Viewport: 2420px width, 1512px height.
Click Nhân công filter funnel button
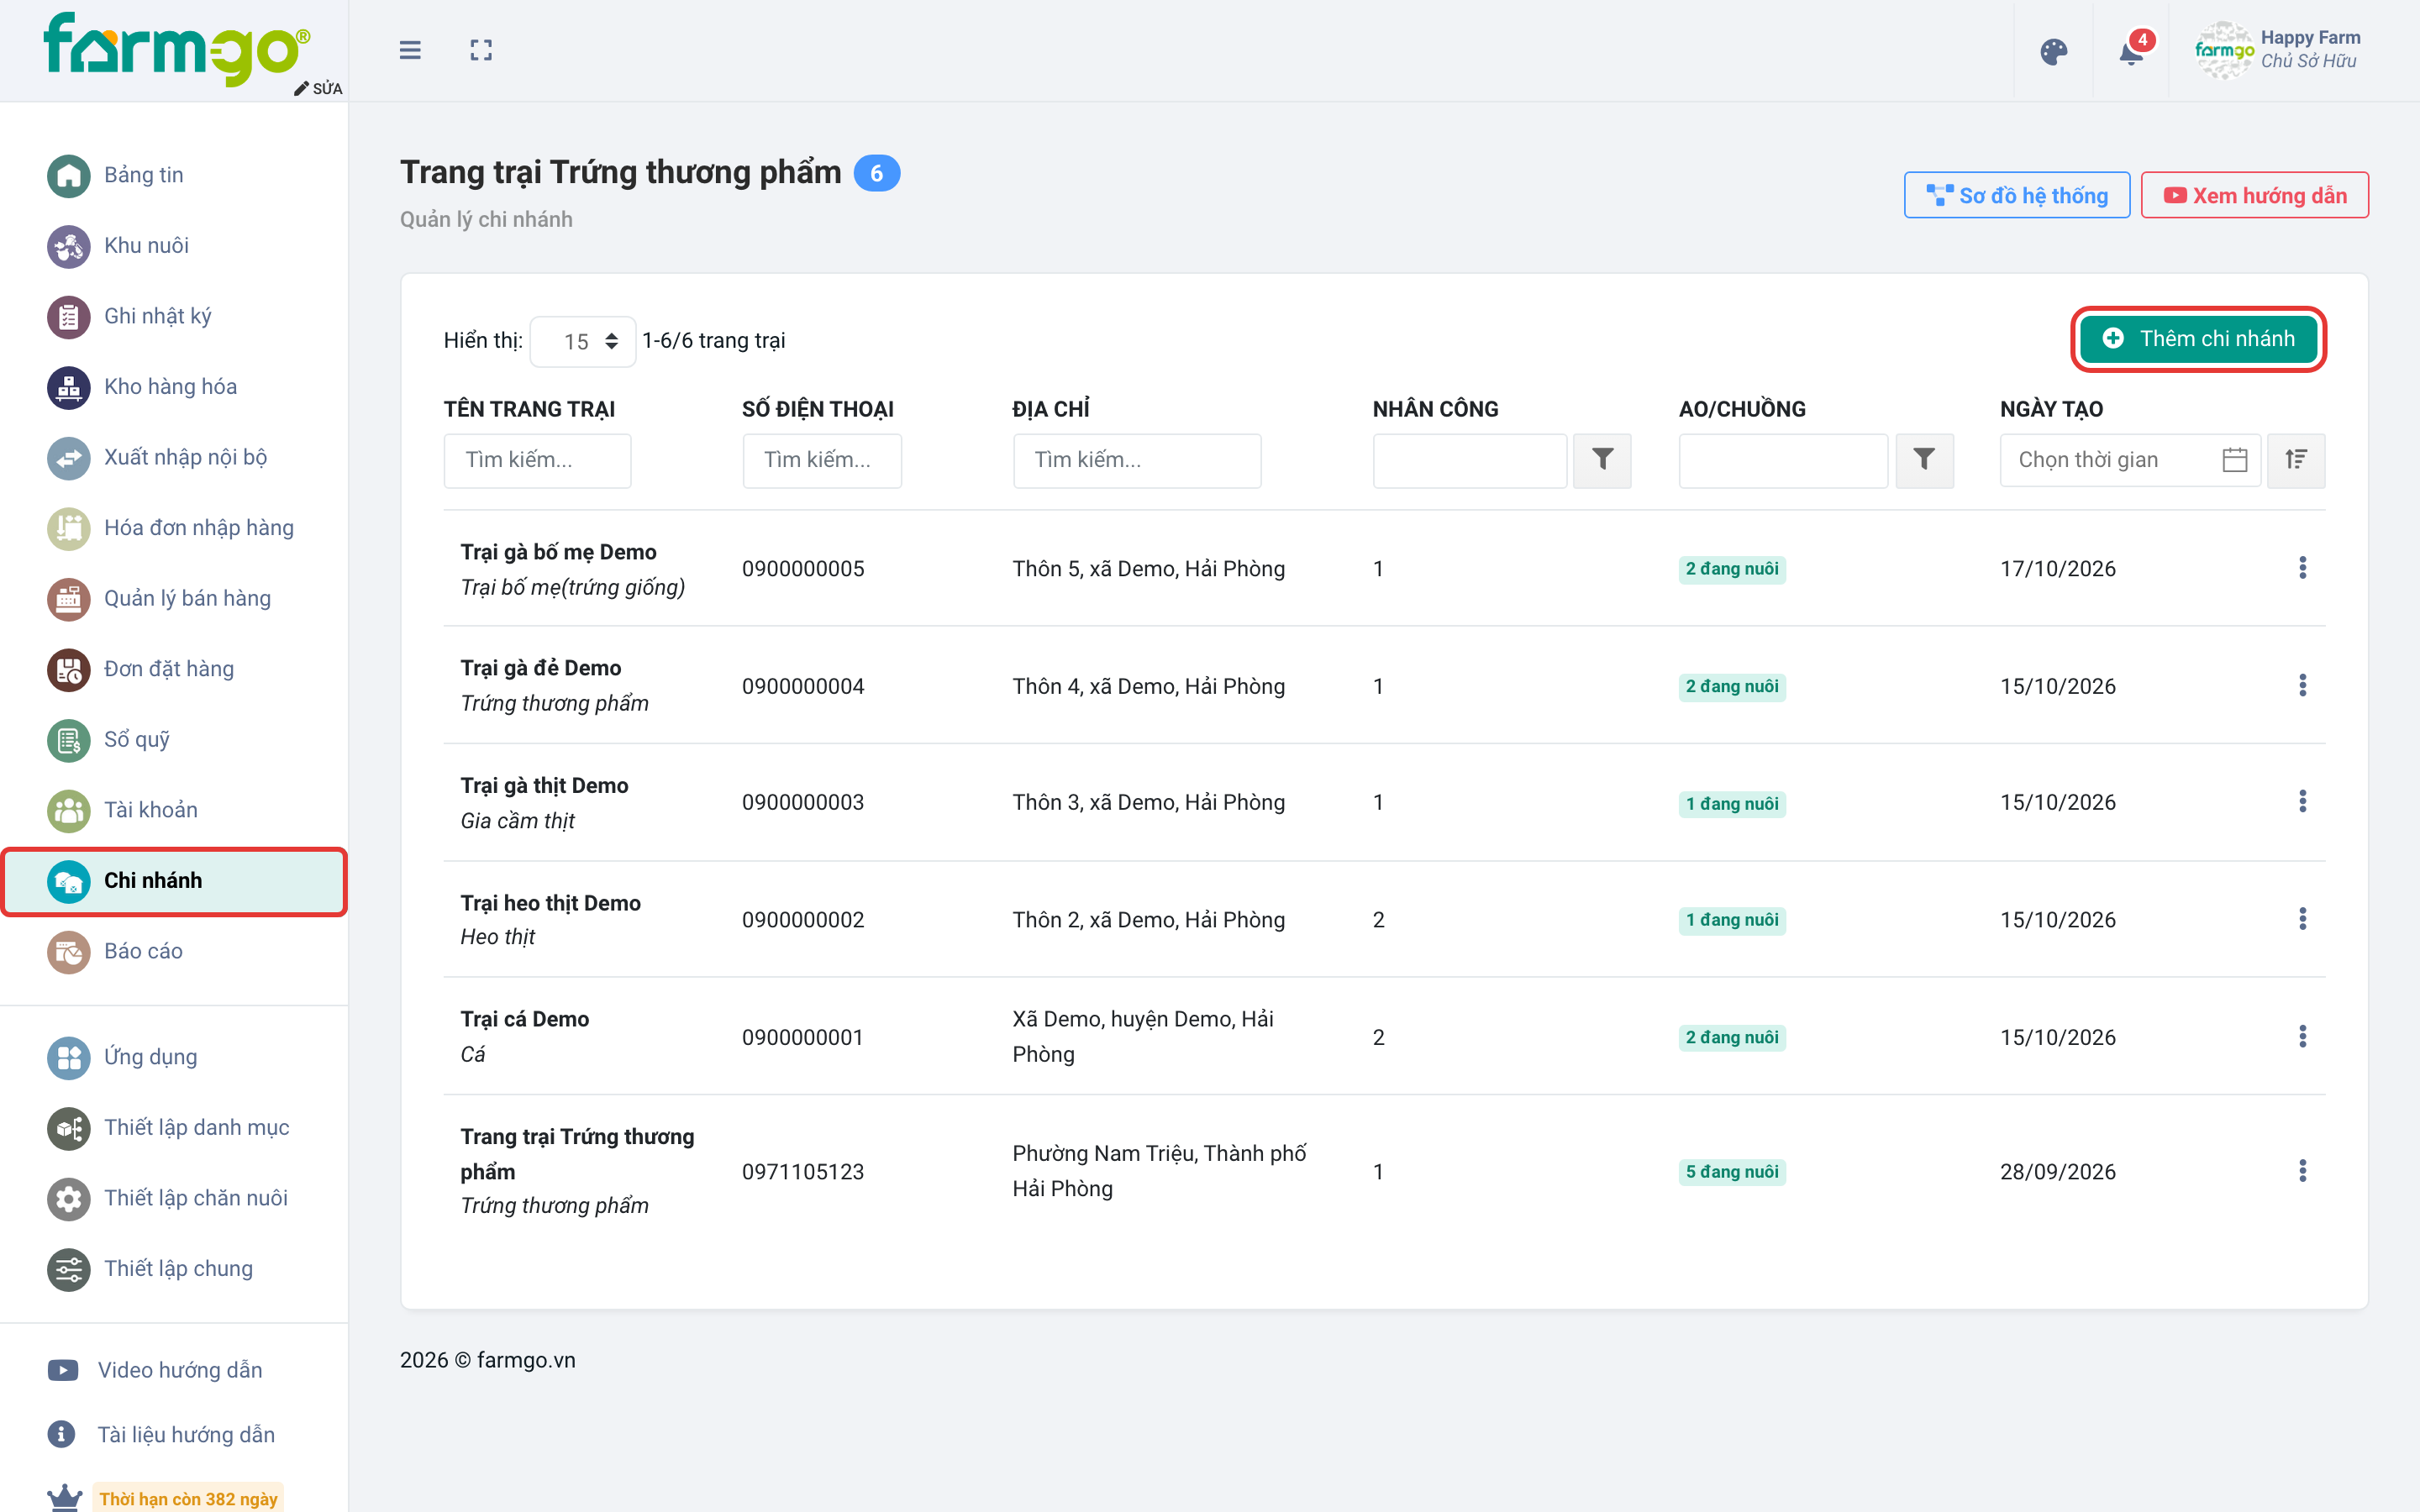1602,460
